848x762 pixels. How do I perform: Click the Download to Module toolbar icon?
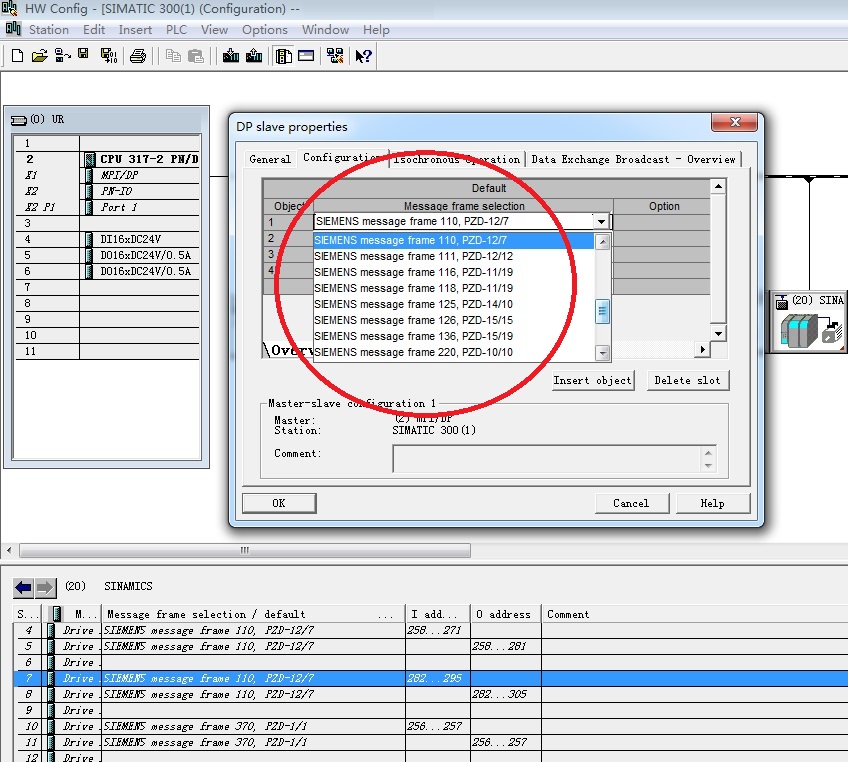point(231,56)
